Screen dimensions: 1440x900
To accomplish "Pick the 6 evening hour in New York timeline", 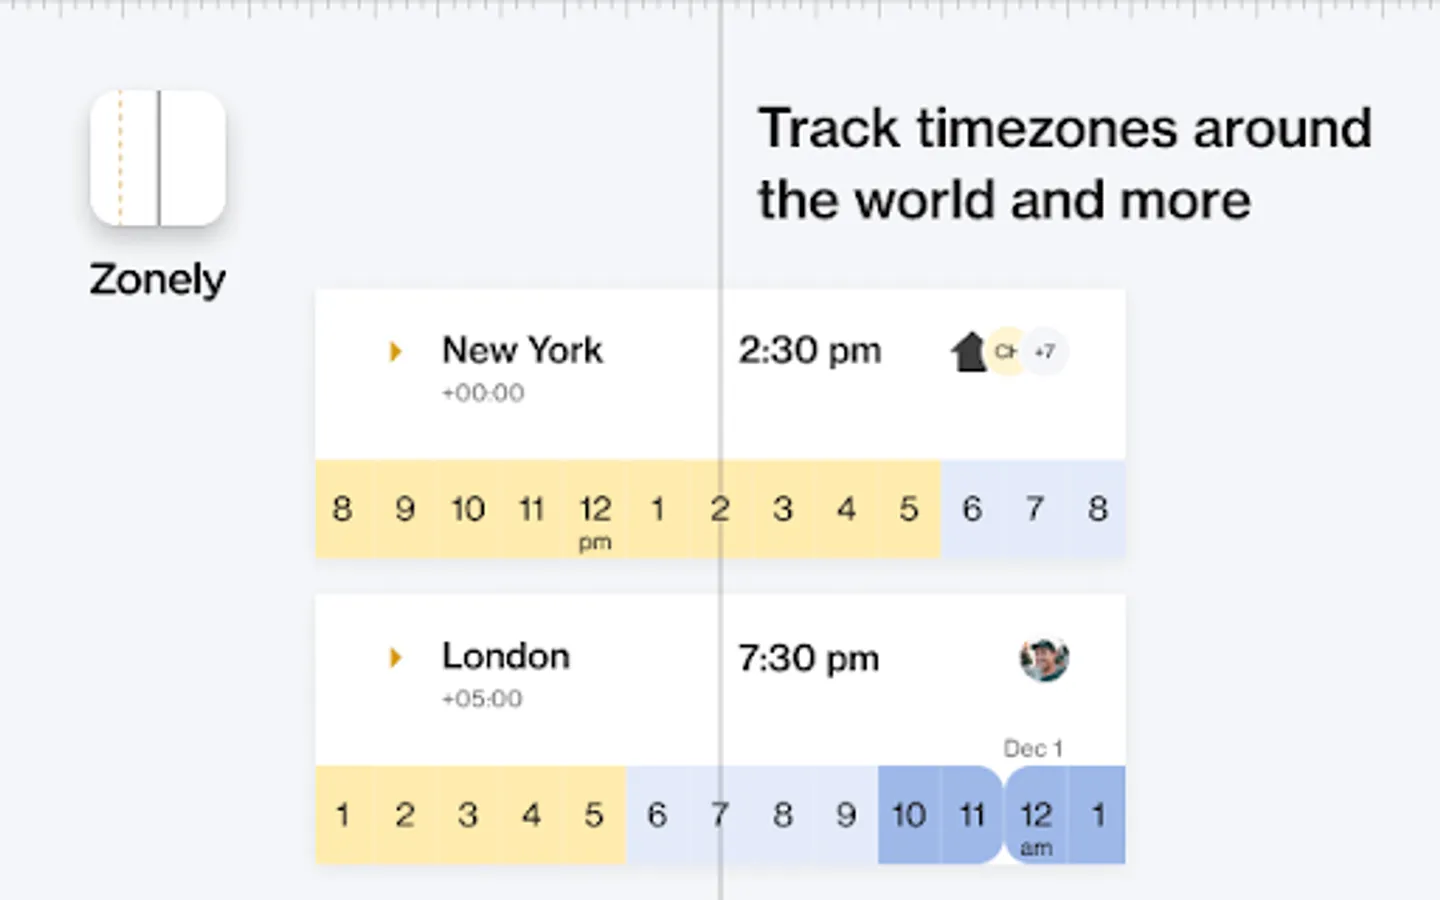I will (x=971, y=509).
